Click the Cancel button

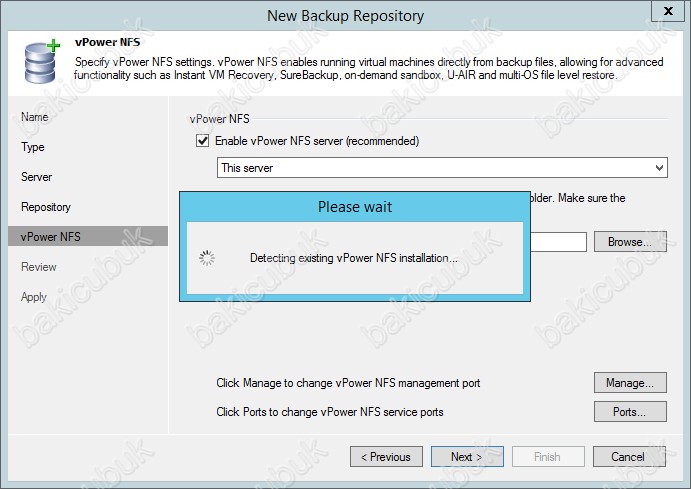(629, 457)
